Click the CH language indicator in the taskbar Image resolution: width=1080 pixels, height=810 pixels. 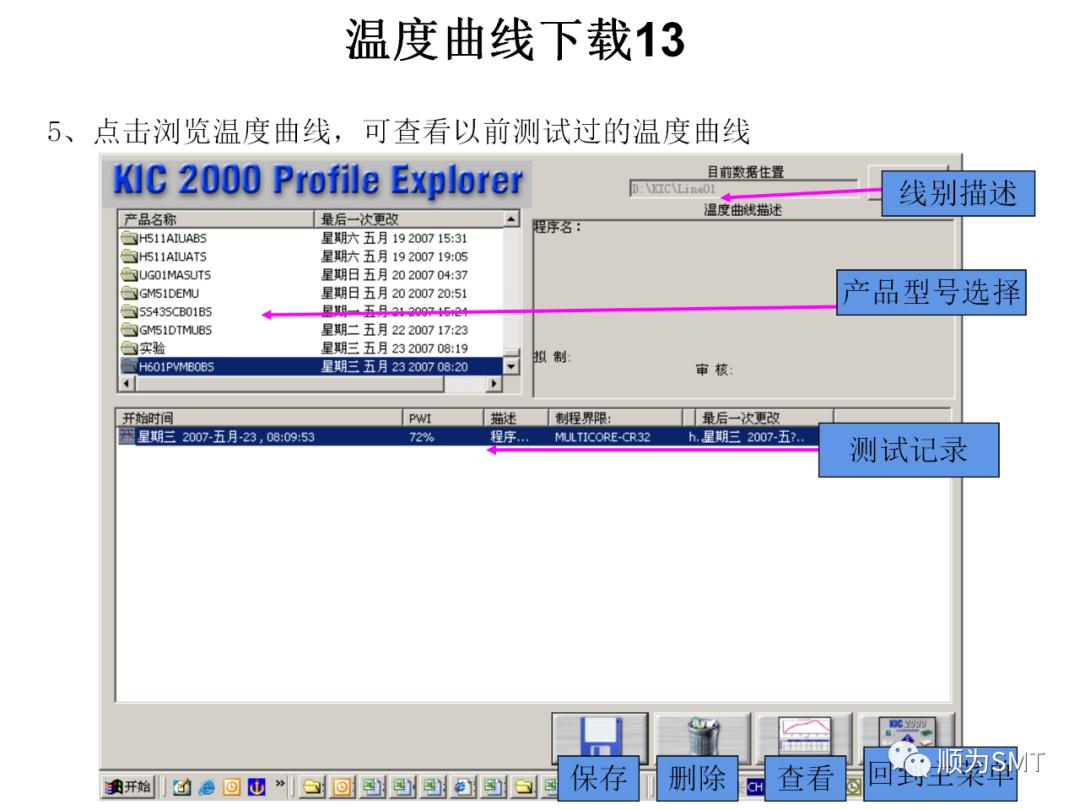click(x=755, y=787)
